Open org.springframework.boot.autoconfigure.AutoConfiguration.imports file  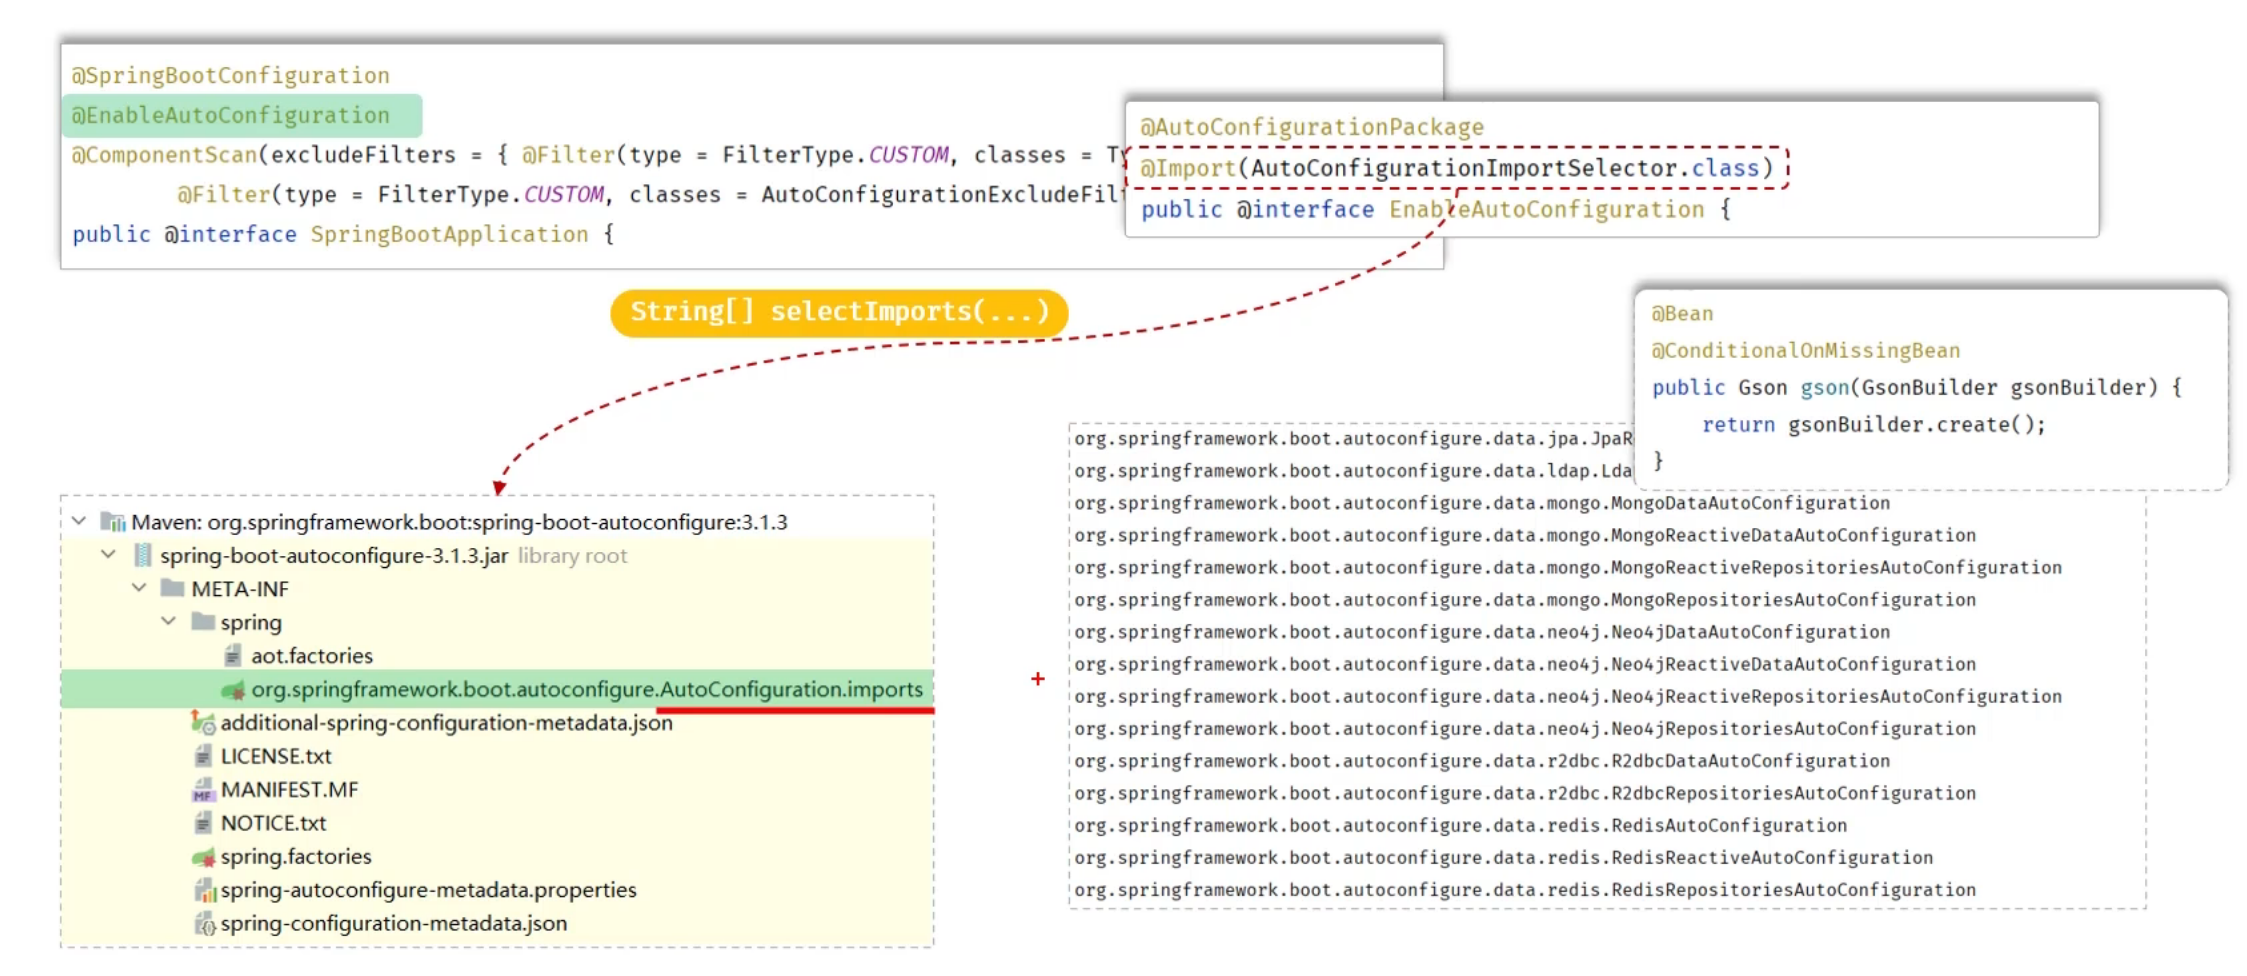point(497,689)
